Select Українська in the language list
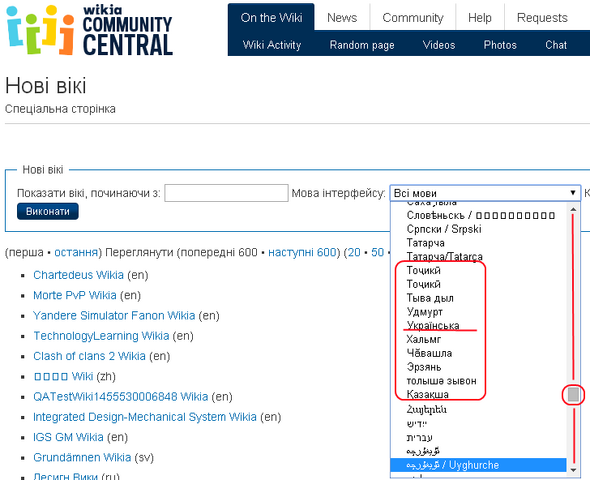Viewport: 590px width, 480px height. point(433,325)
